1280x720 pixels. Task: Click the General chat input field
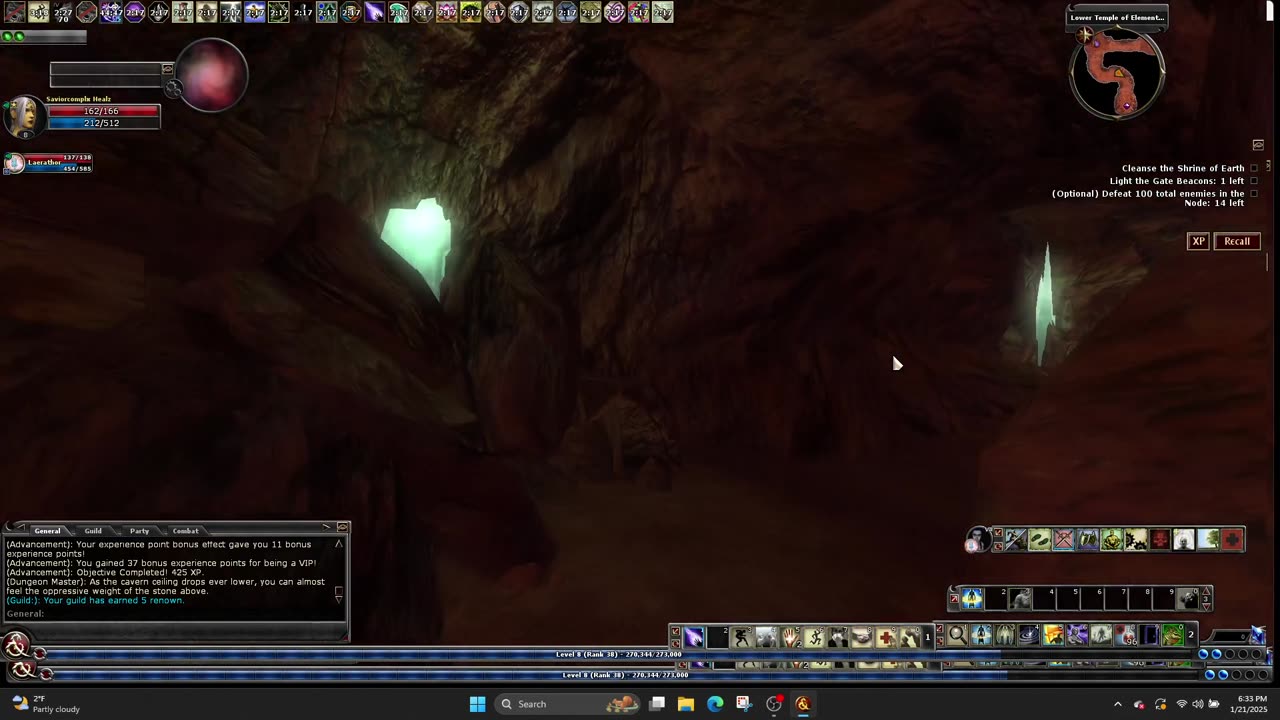click(175, 614)
